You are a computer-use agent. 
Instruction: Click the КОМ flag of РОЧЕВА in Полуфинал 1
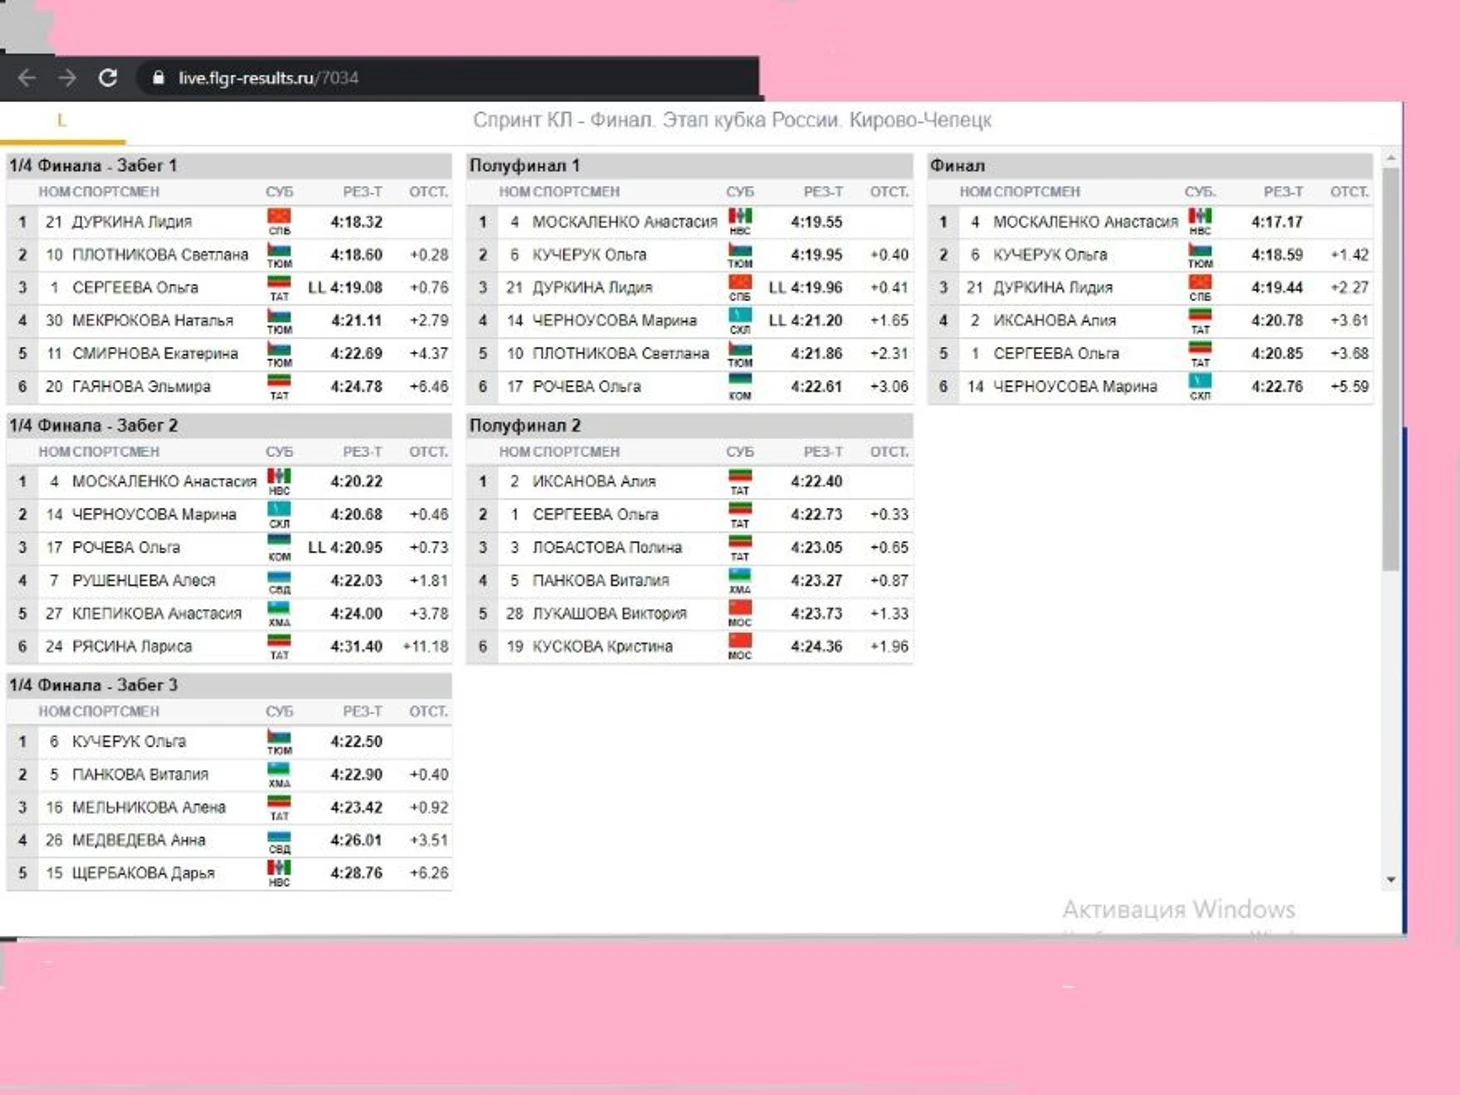click(x=740, y=386)
